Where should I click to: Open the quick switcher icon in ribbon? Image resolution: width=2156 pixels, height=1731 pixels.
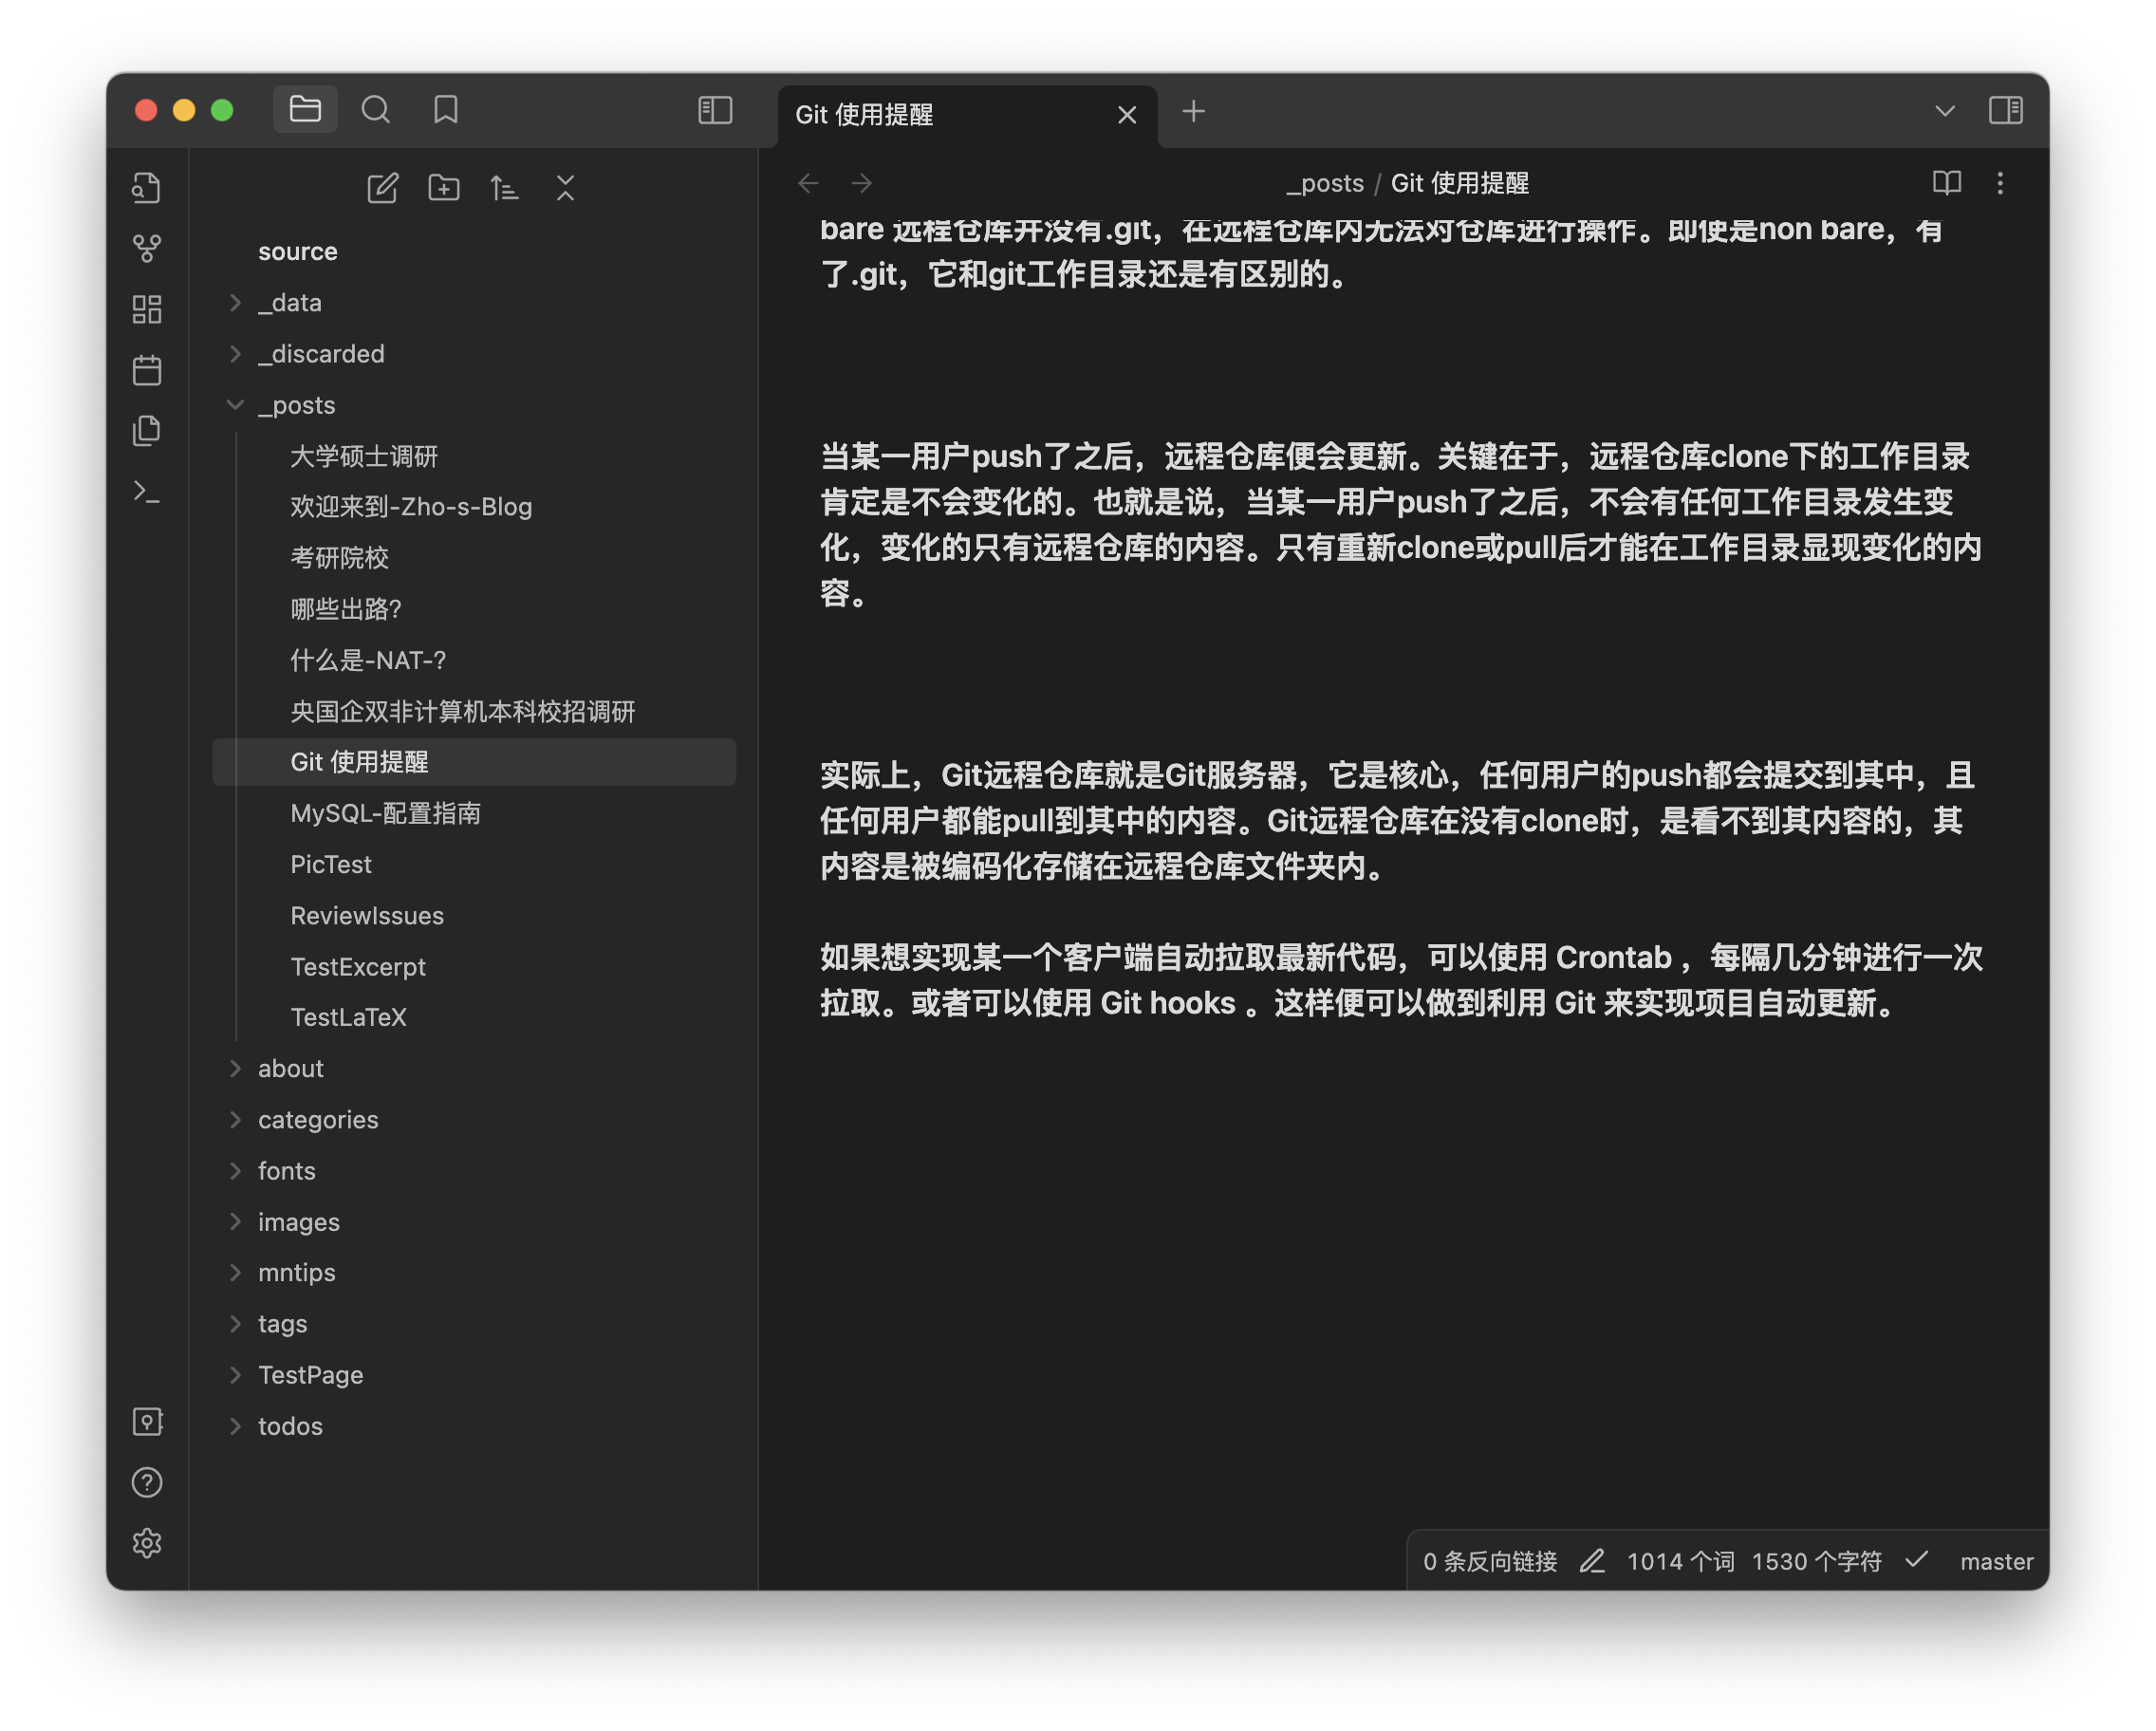point(147,188)
